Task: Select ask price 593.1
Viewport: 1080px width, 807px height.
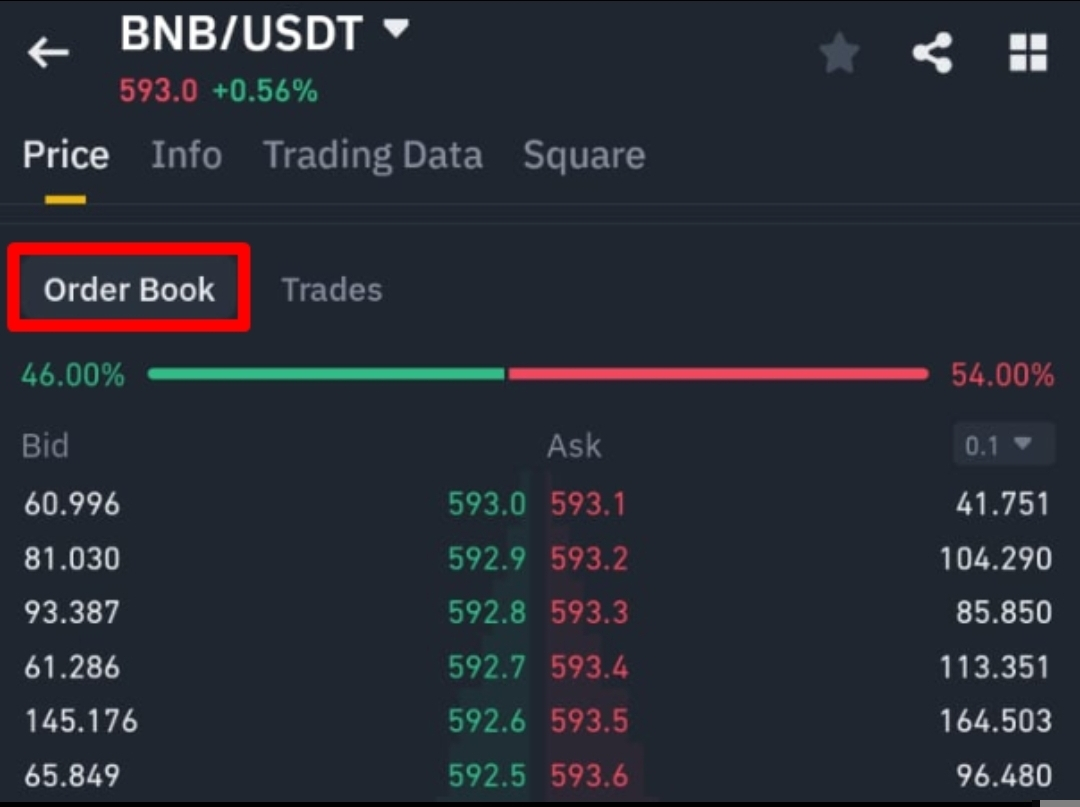Action: click(588, 504)
